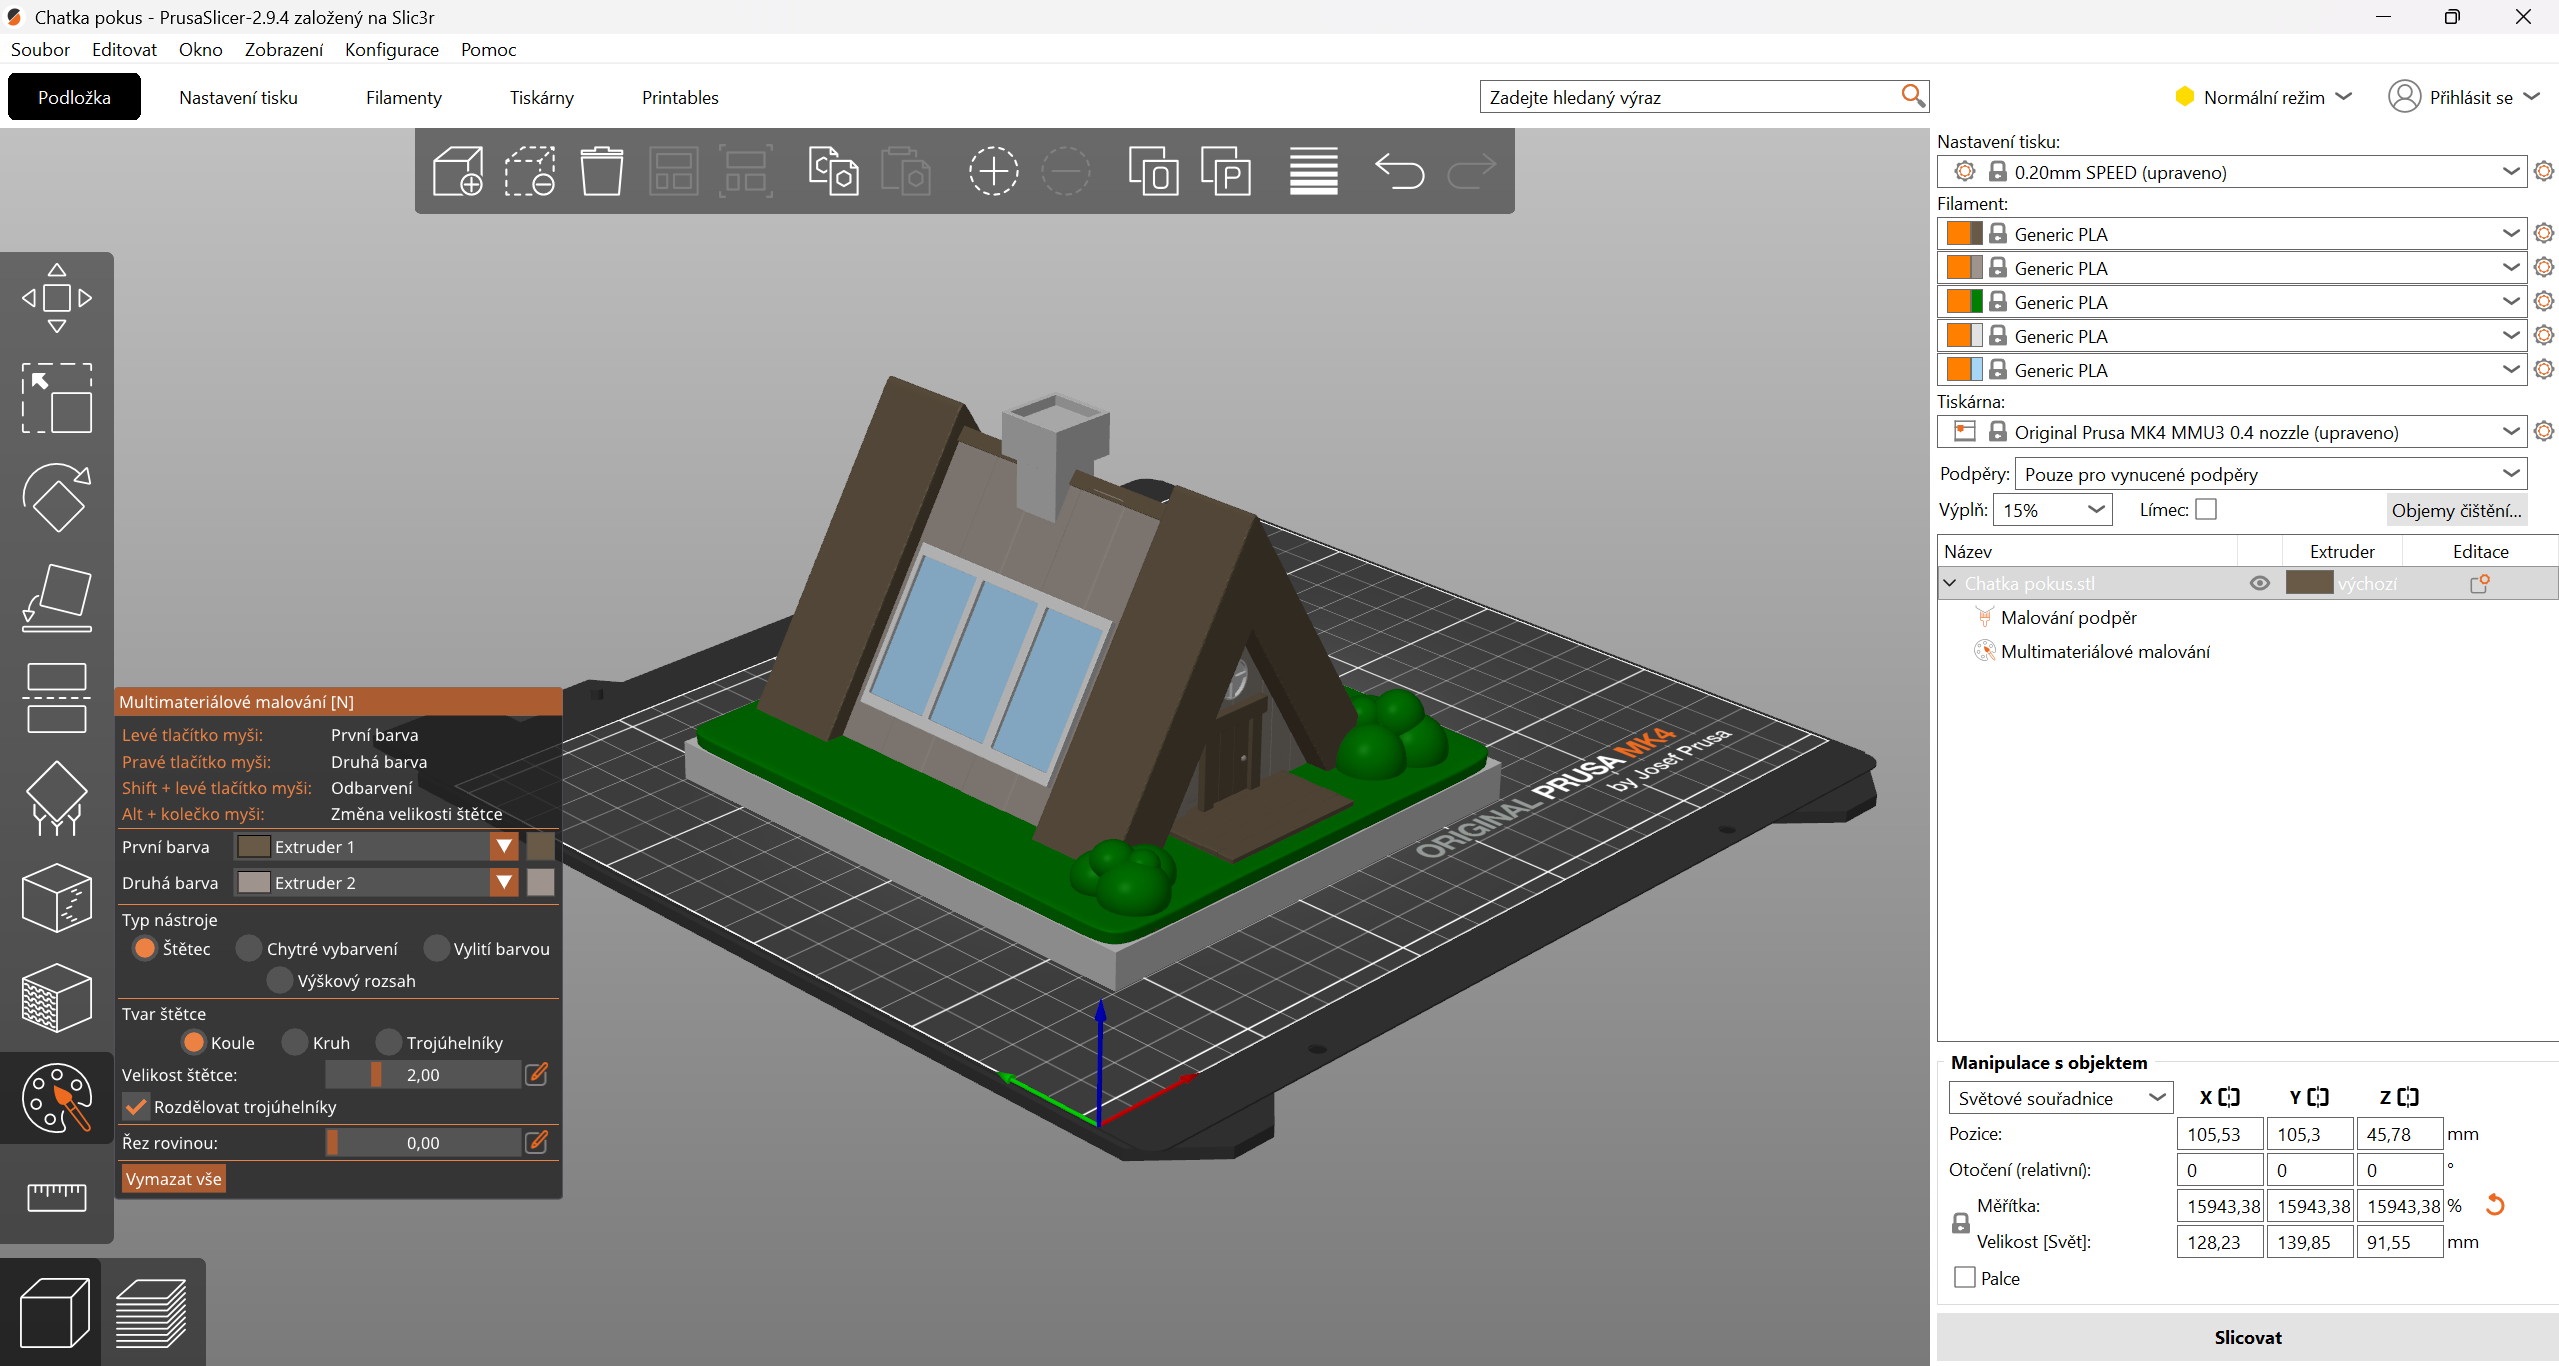Image resolution: width=2559 pixels, height=1366 pixels.
Task: Click the Add object toolbar icon
Action: coord(458,171)
